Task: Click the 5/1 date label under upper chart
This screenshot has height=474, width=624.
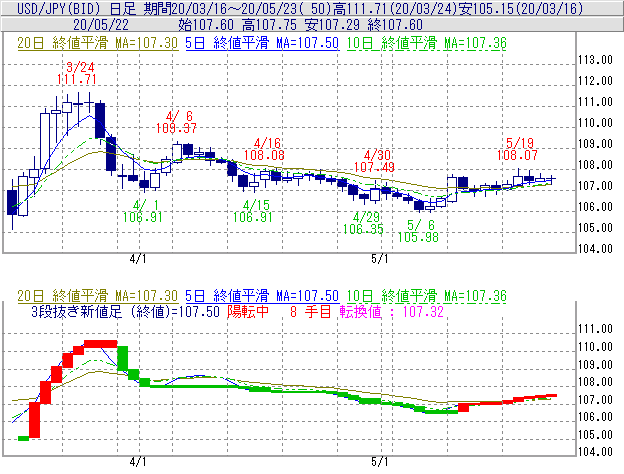Action: tap(380, 259)
